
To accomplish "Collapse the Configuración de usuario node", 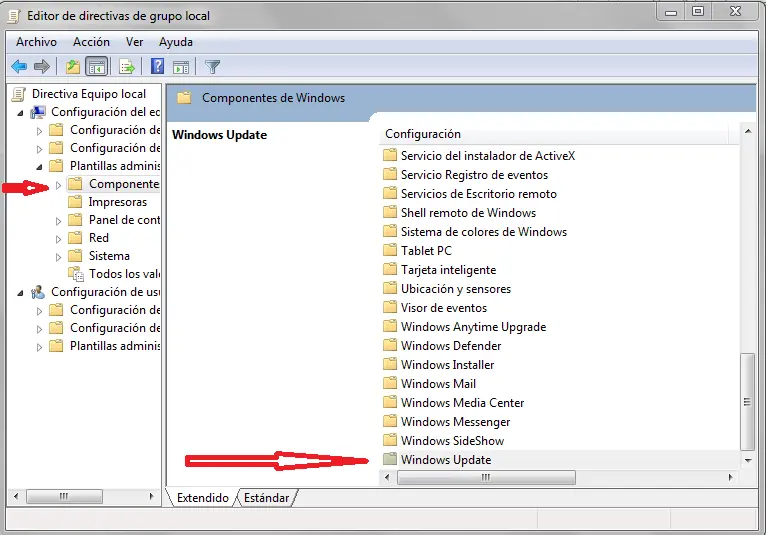I will 21,293.
